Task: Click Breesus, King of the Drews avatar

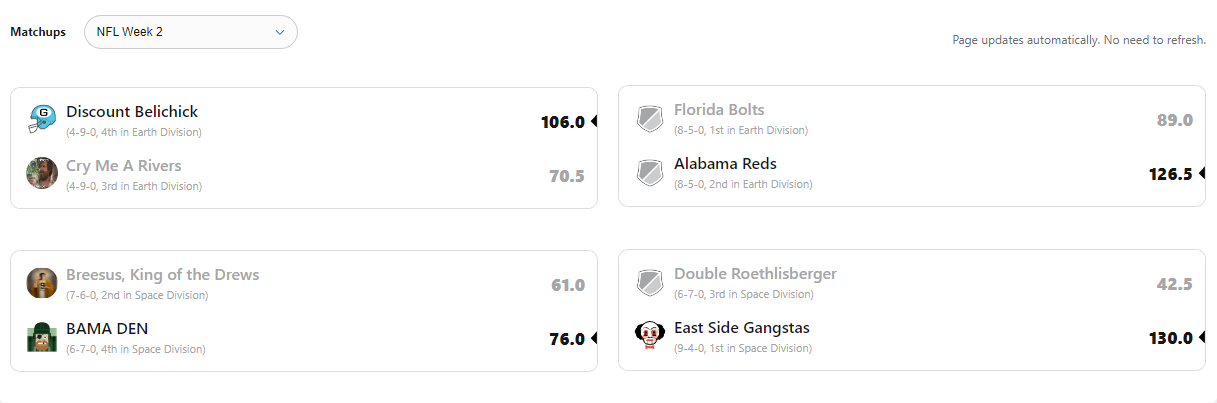Action: click(42, 283)
